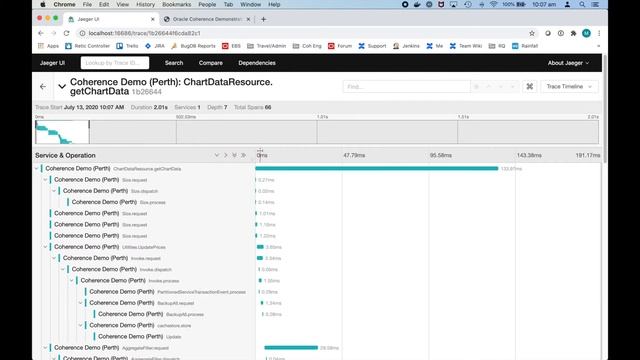Open Chrome's Bookmarks menu
Screen dimensions: 640x360
click(176, 4)
